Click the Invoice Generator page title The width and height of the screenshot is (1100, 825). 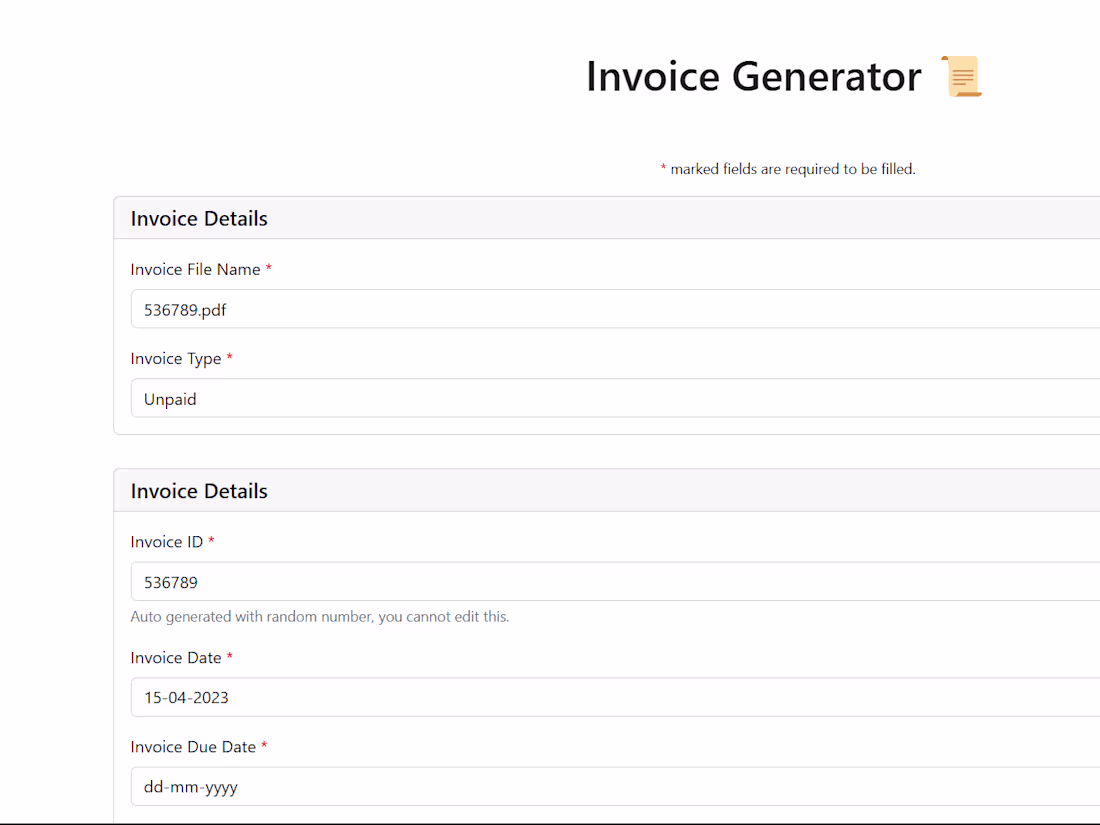click(x=753, y=75)
